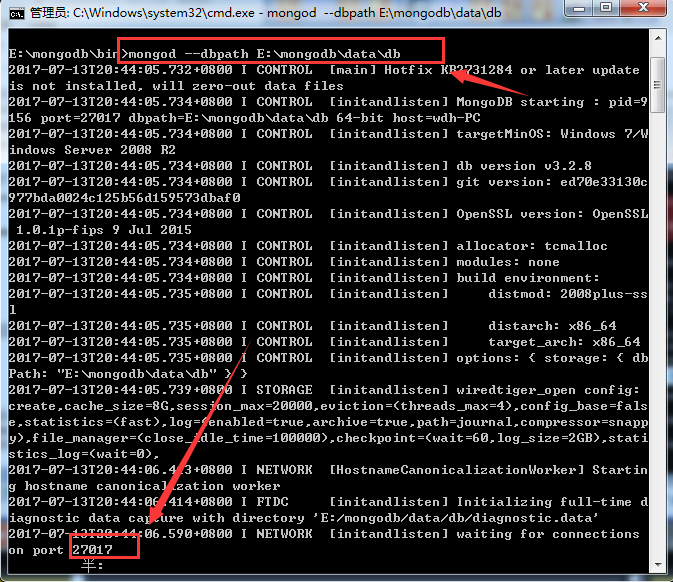673x582 pixels.
Task: Click 'modules: none' text
Action: [x=508, y=262]
